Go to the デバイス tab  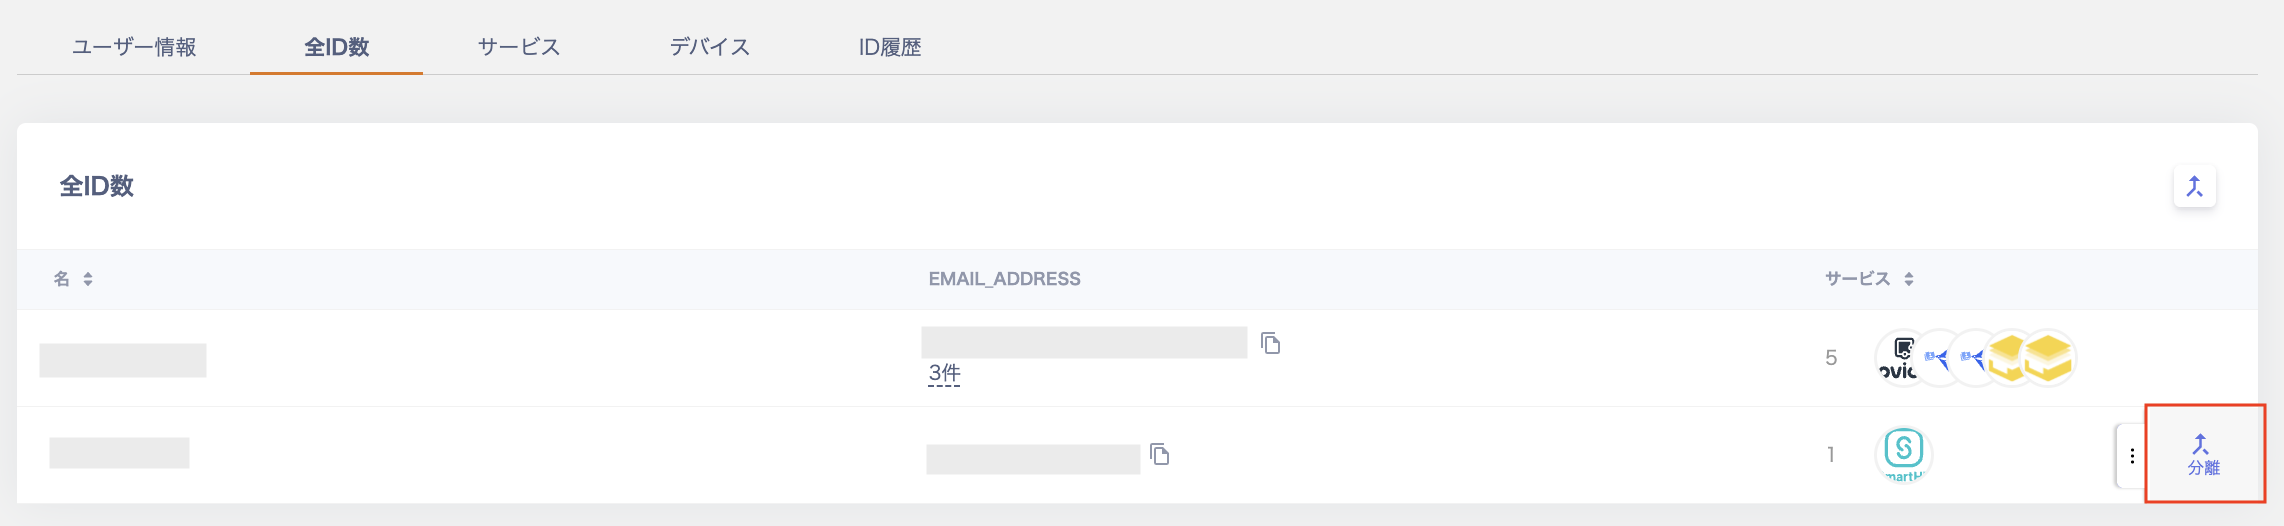point(709,47)
